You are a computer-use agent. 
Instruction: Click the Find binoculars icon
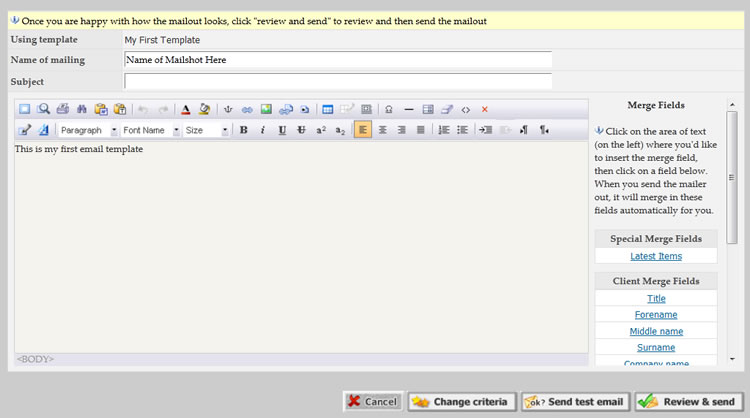[82, 109]
